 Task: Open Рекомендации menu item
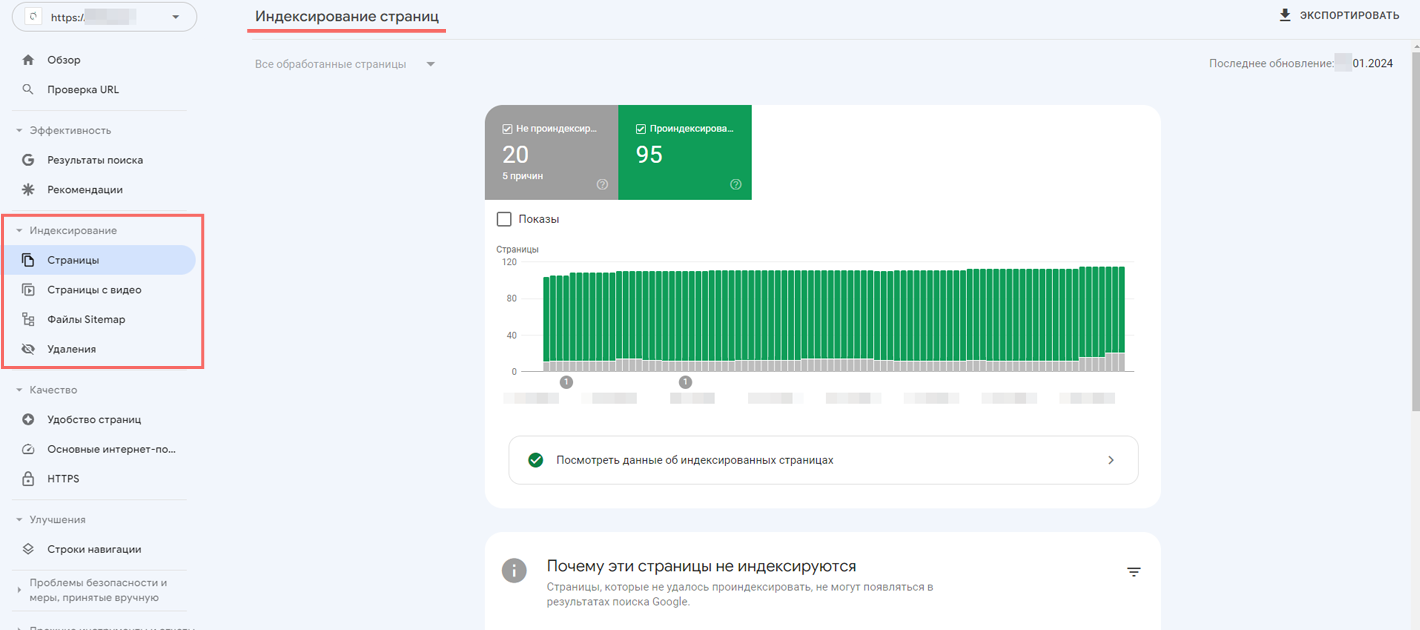coord(85,189)
